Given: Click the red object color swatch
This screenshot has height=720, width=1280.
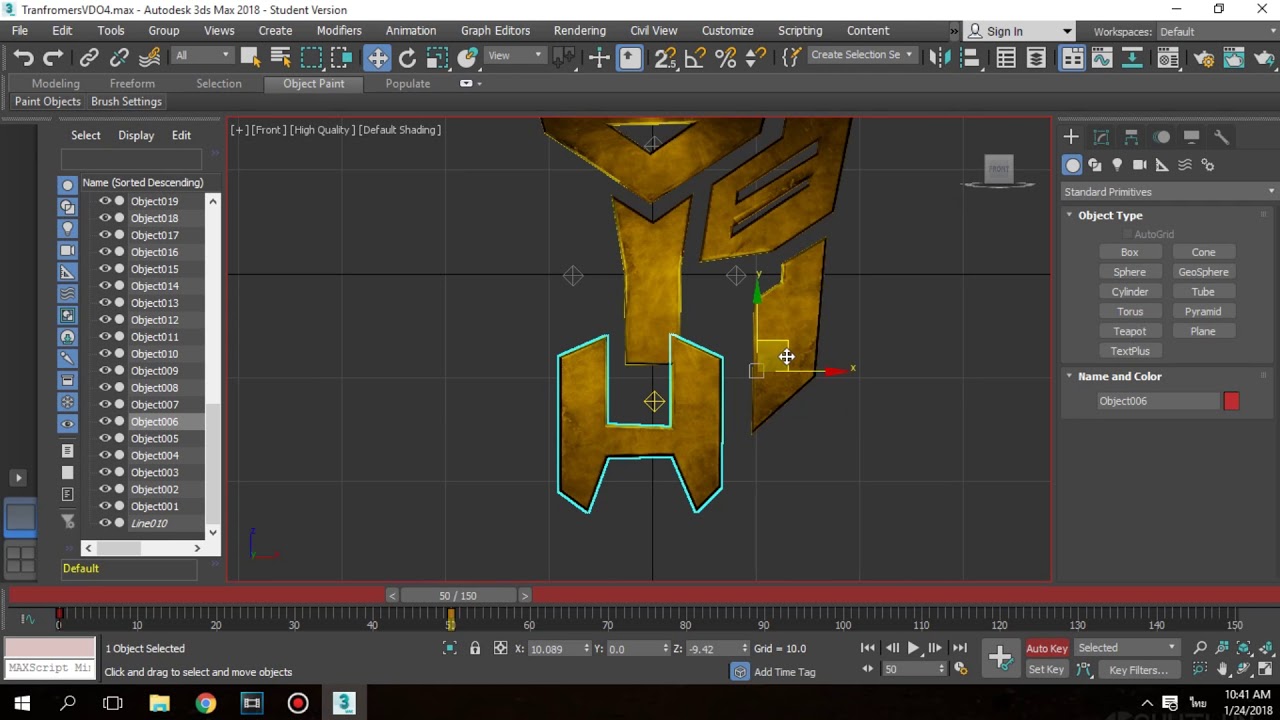Looking at the screenshot, I should (x=1231, y=401).
